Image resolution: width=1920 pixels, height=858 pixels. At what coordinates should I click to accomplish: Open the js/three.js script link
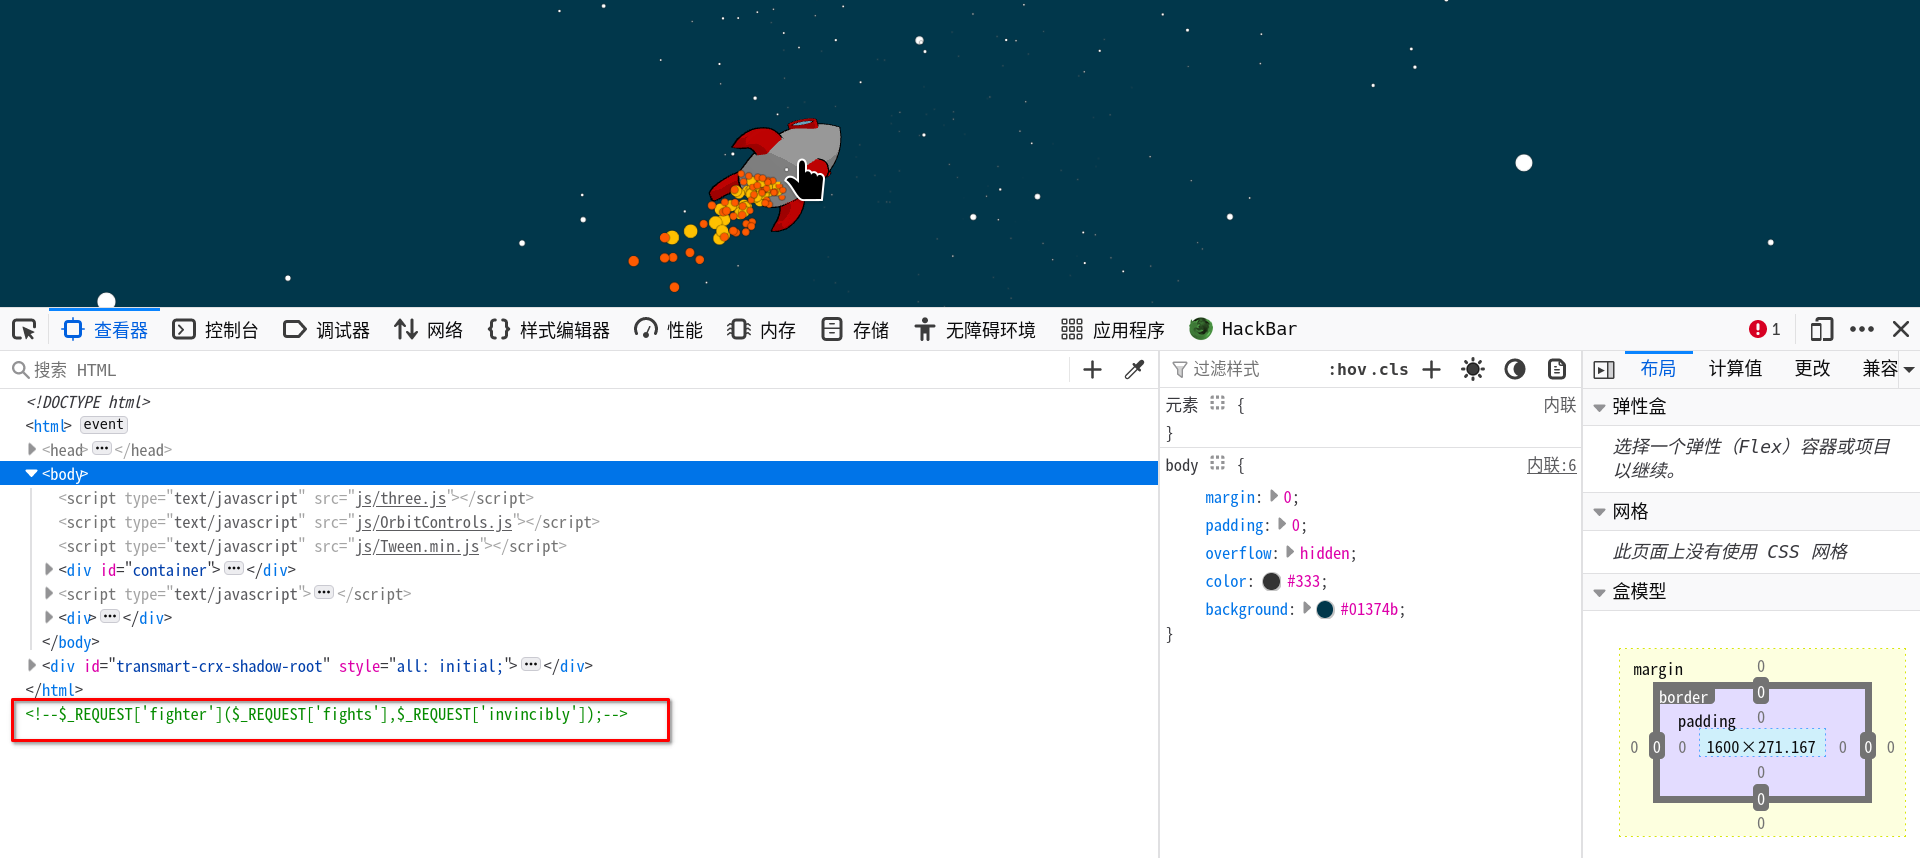(x=401, y=498)
